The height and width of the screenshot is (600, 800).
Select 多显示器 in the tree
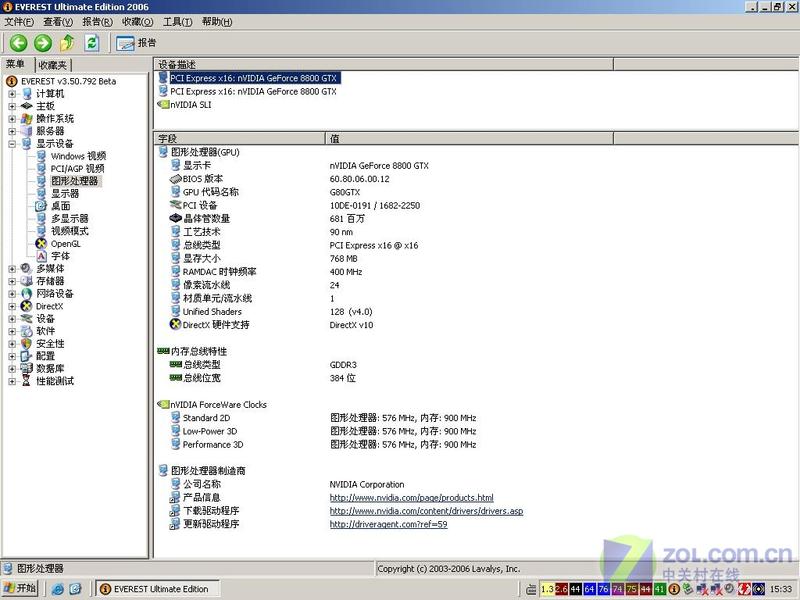(69, 218)
